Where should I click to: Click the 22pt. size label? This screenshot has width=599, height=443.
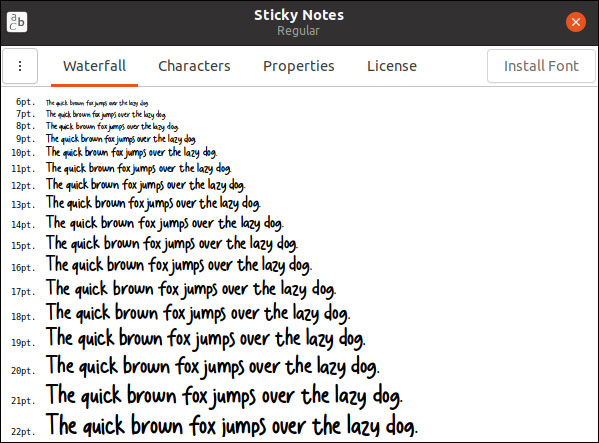(x=23, y=432)
